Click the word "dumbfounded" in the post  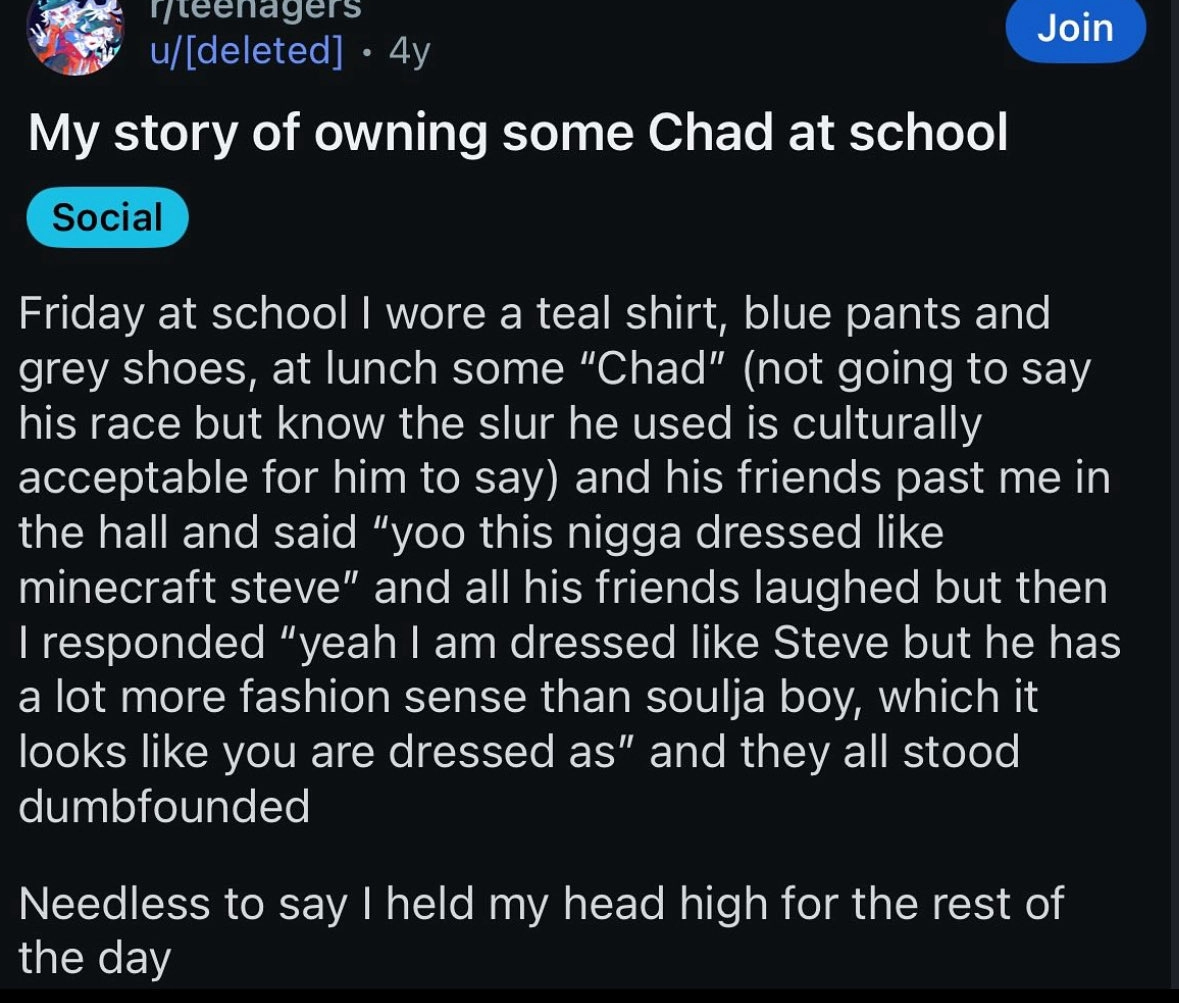point(164,807)
